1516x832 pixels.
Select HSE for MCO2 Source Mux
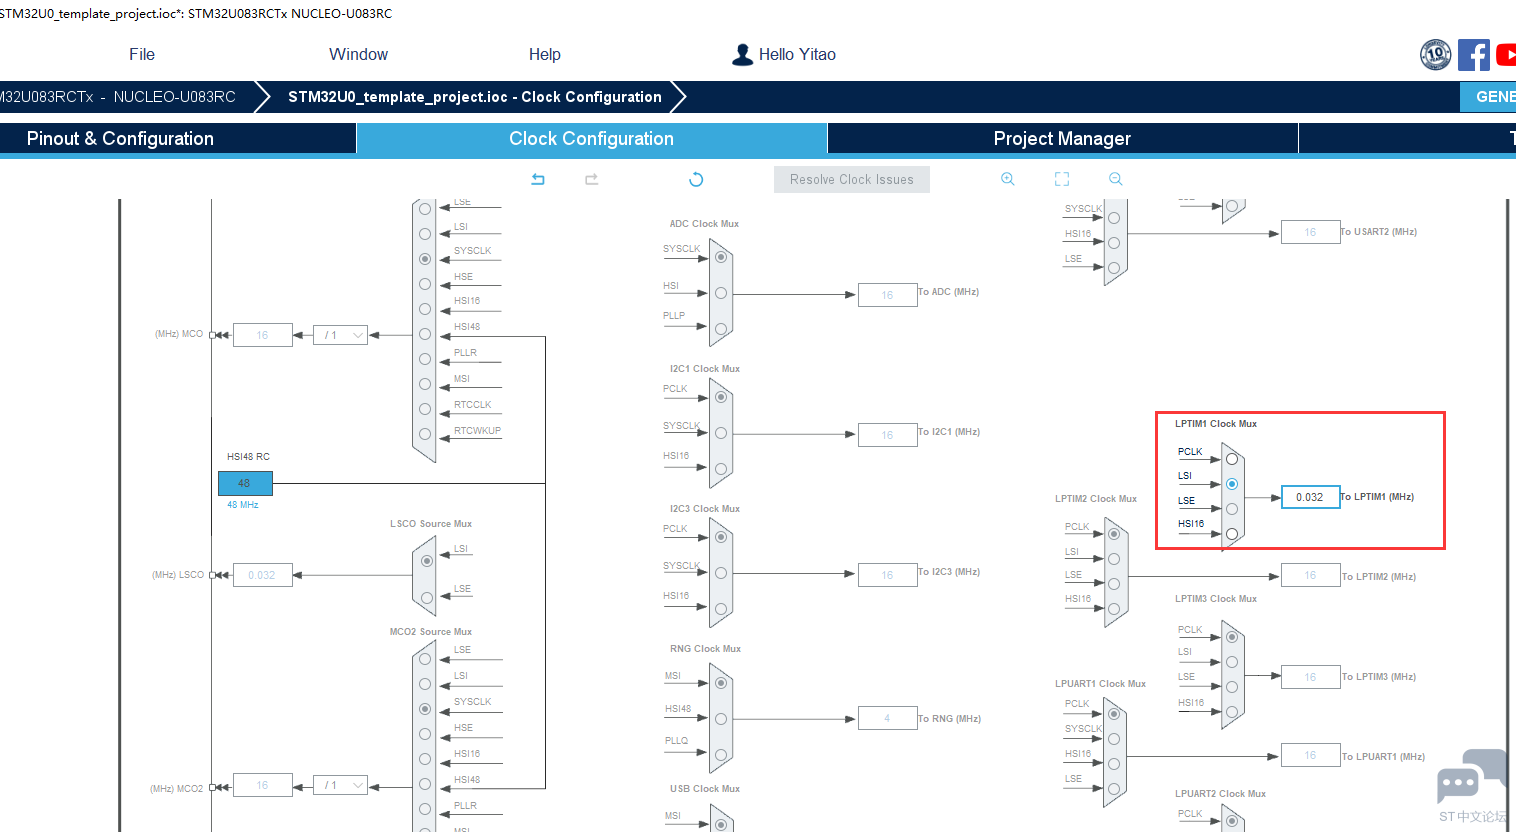pyautogui.click(x=425, y=734)
